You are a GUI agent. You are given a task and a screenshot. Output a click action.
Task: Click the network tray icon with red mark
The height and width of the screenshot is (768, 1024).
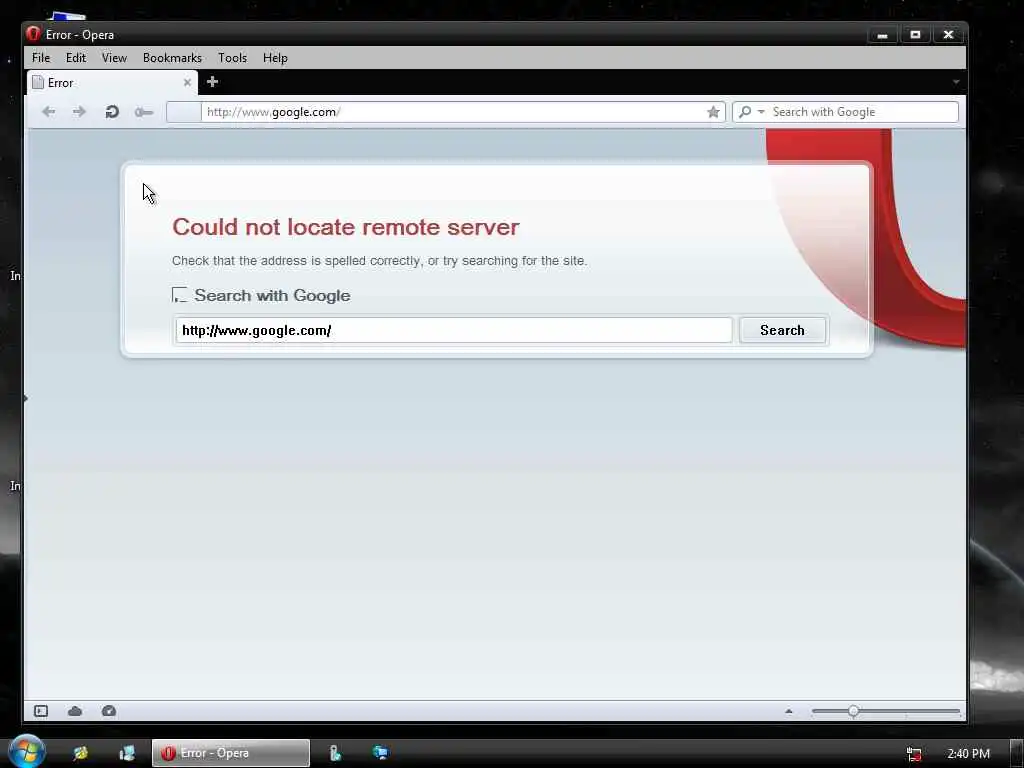point(914,754)
